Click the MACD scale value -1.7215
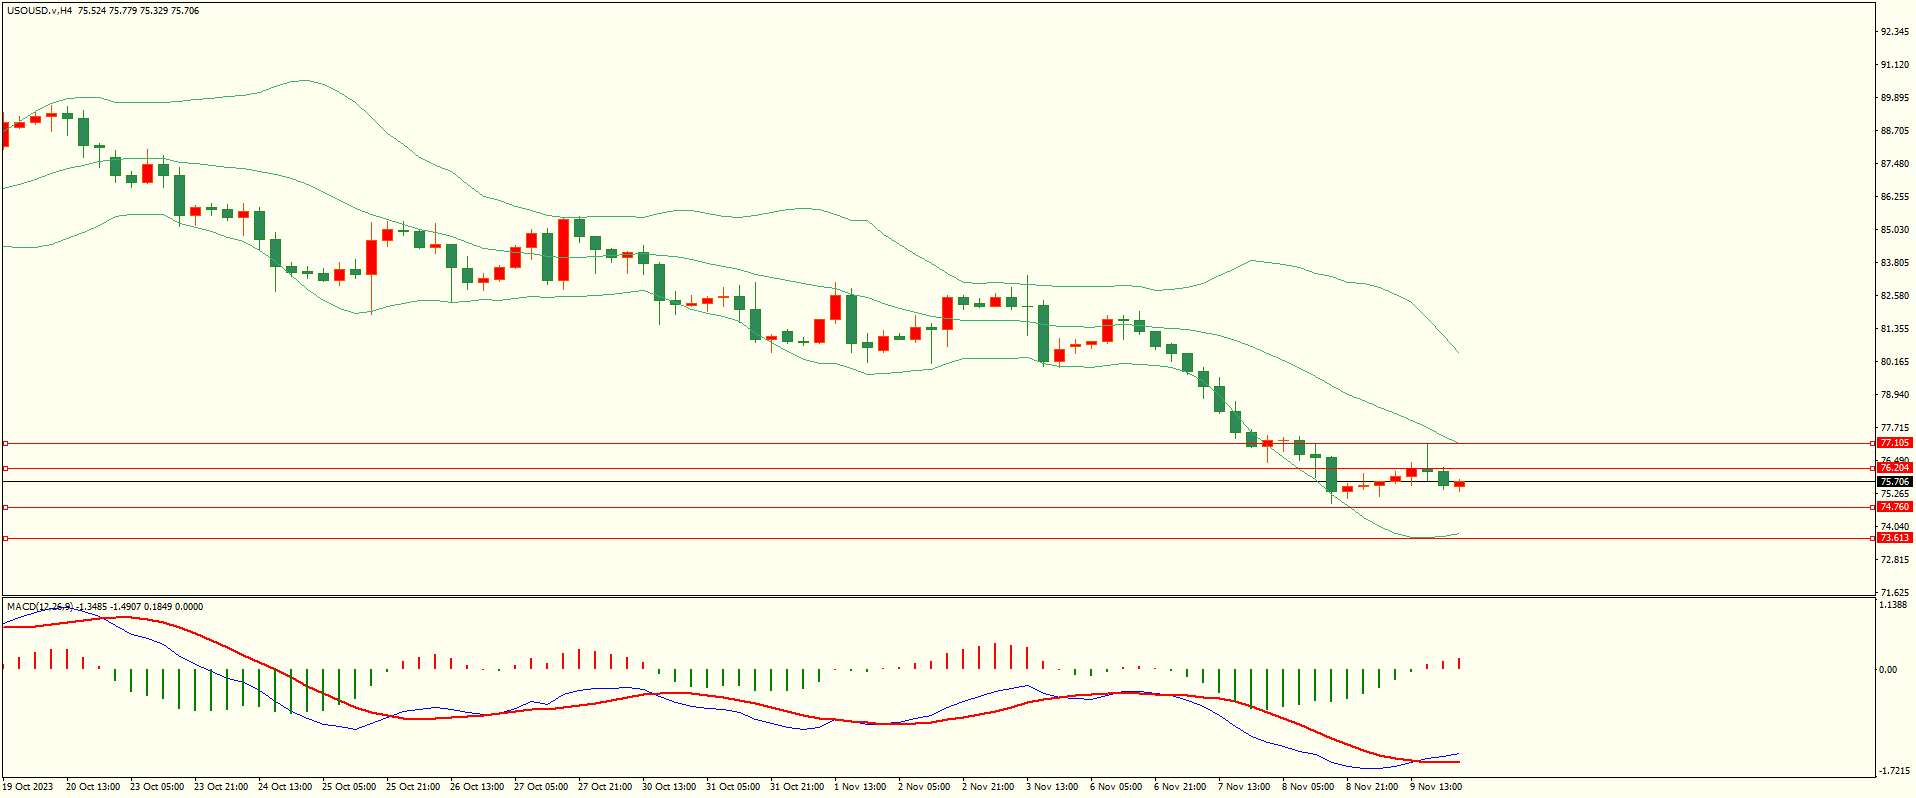The height and width of the screenshot is (798, 1916). coord(1893,771)
